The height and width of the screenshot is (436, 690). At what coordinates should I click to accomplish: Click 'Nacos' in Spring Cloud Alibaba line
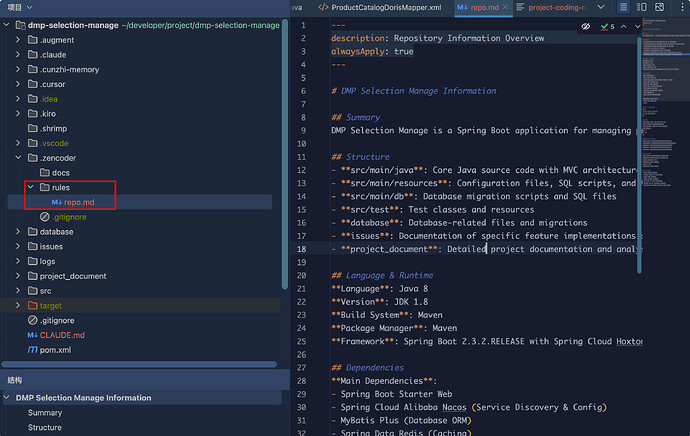[454, 407]
